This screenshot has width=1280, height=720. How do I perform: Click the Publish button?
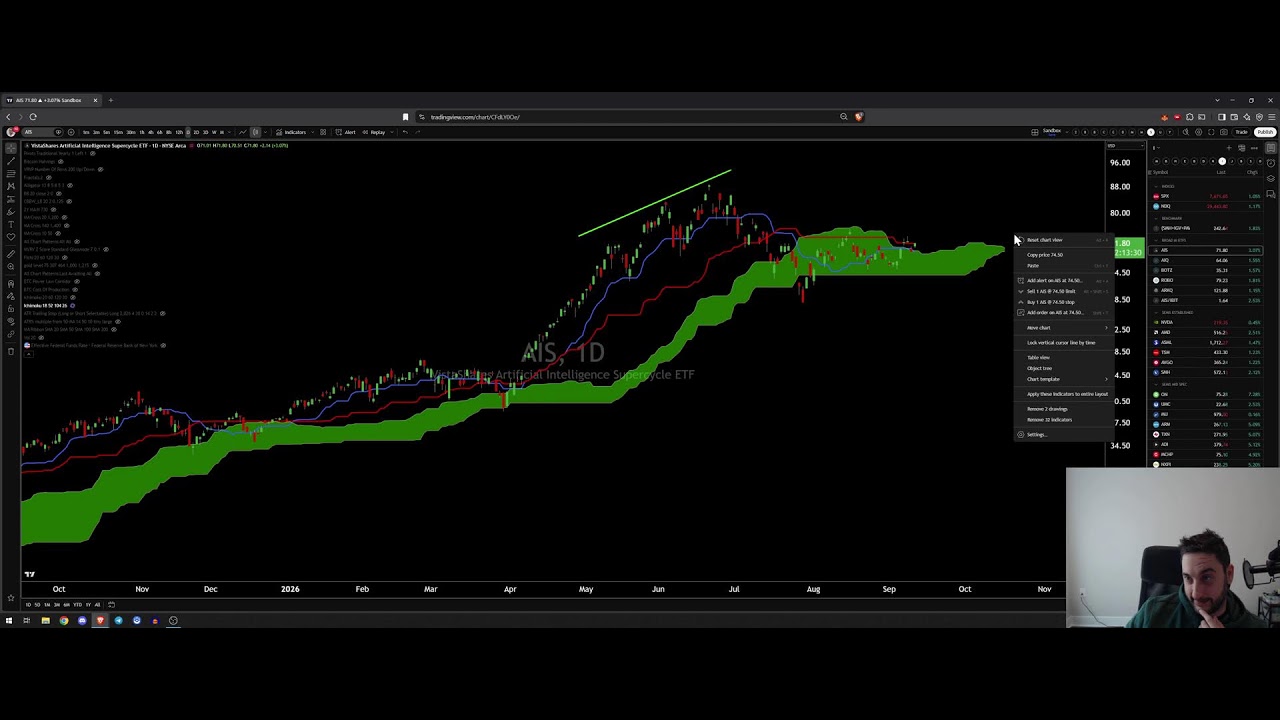tap(1265, 132)
